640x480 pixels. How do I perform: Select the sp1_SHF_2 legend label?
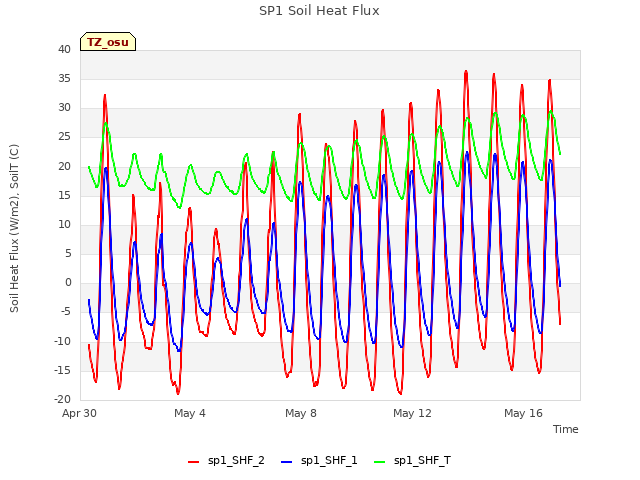tap(236, 461)
